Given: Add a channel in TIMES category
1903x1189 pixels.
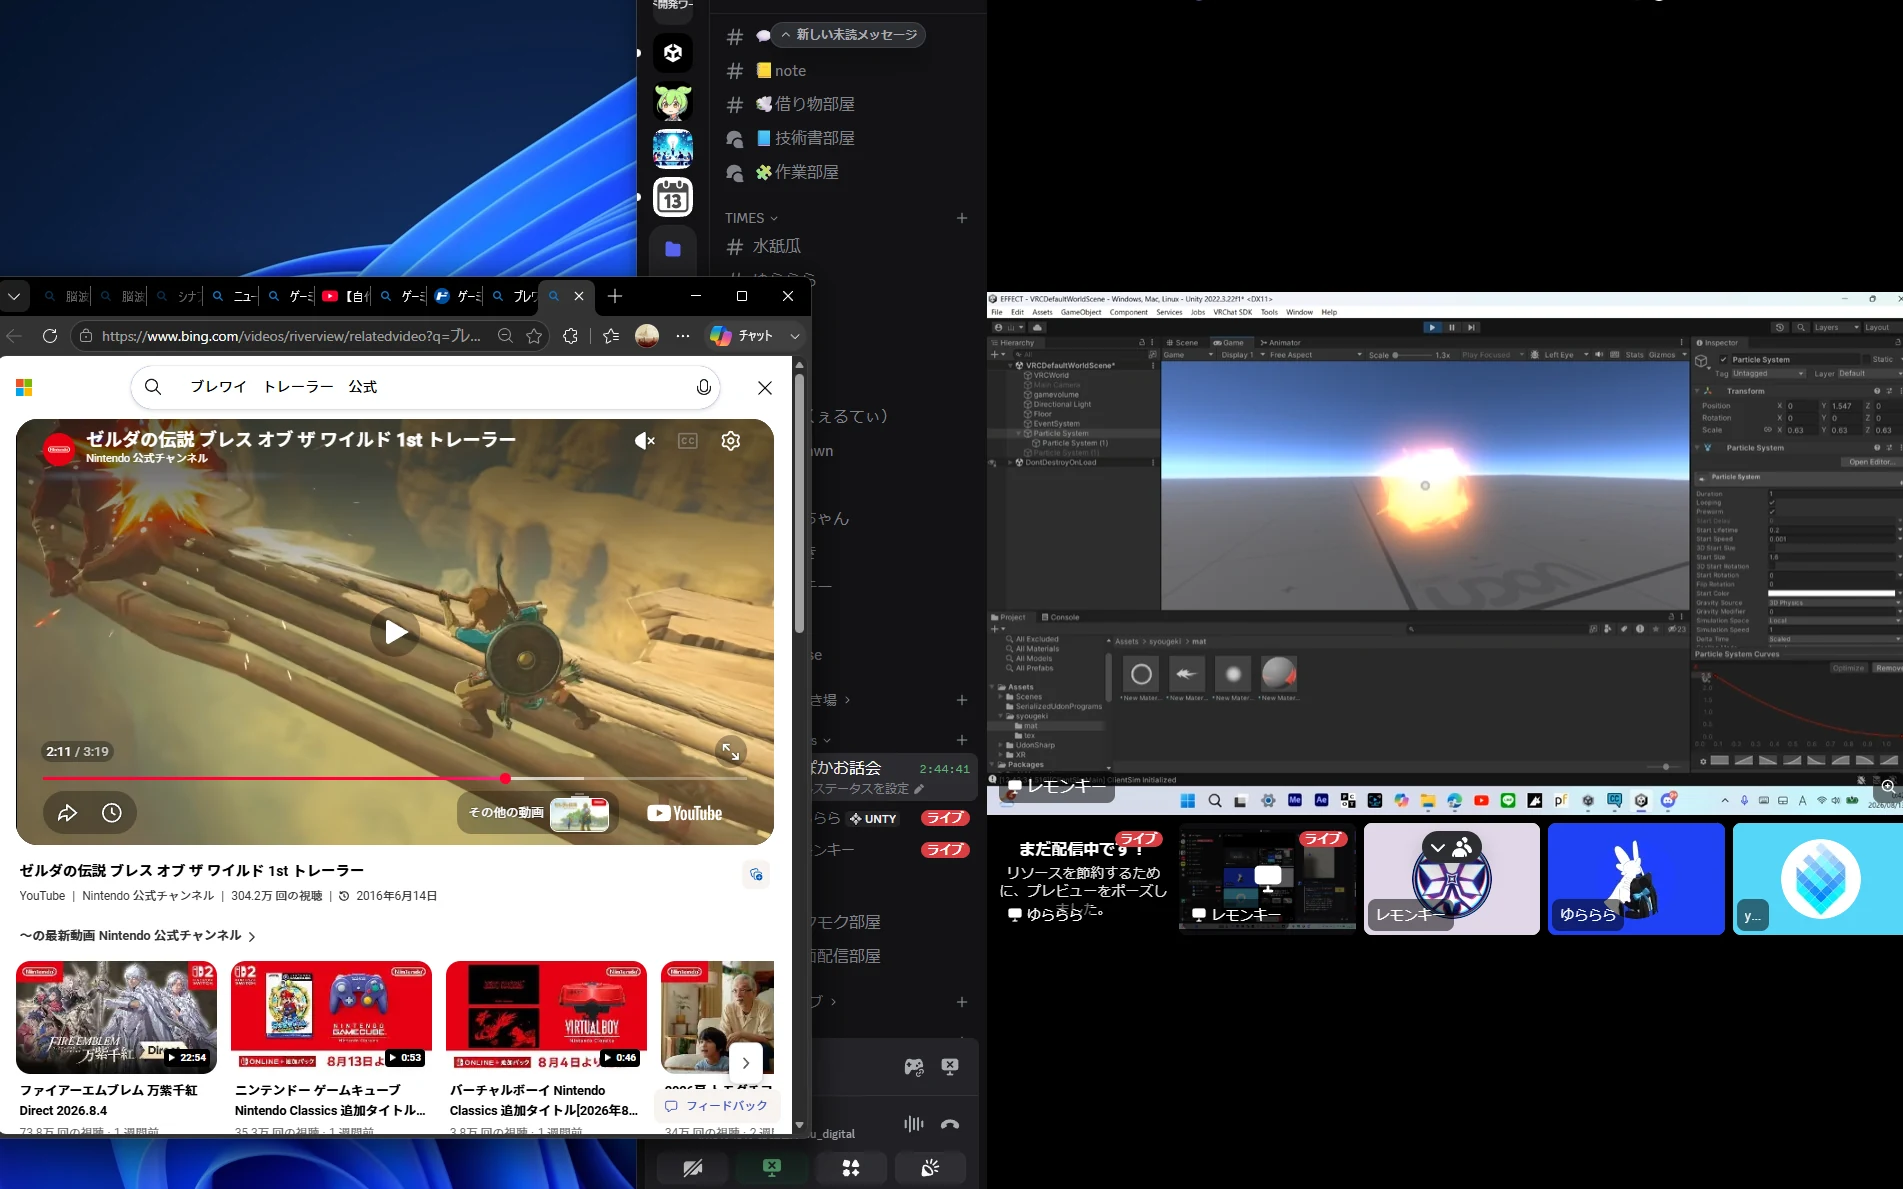Looking at the screenshot, I should tap(962, 218).
